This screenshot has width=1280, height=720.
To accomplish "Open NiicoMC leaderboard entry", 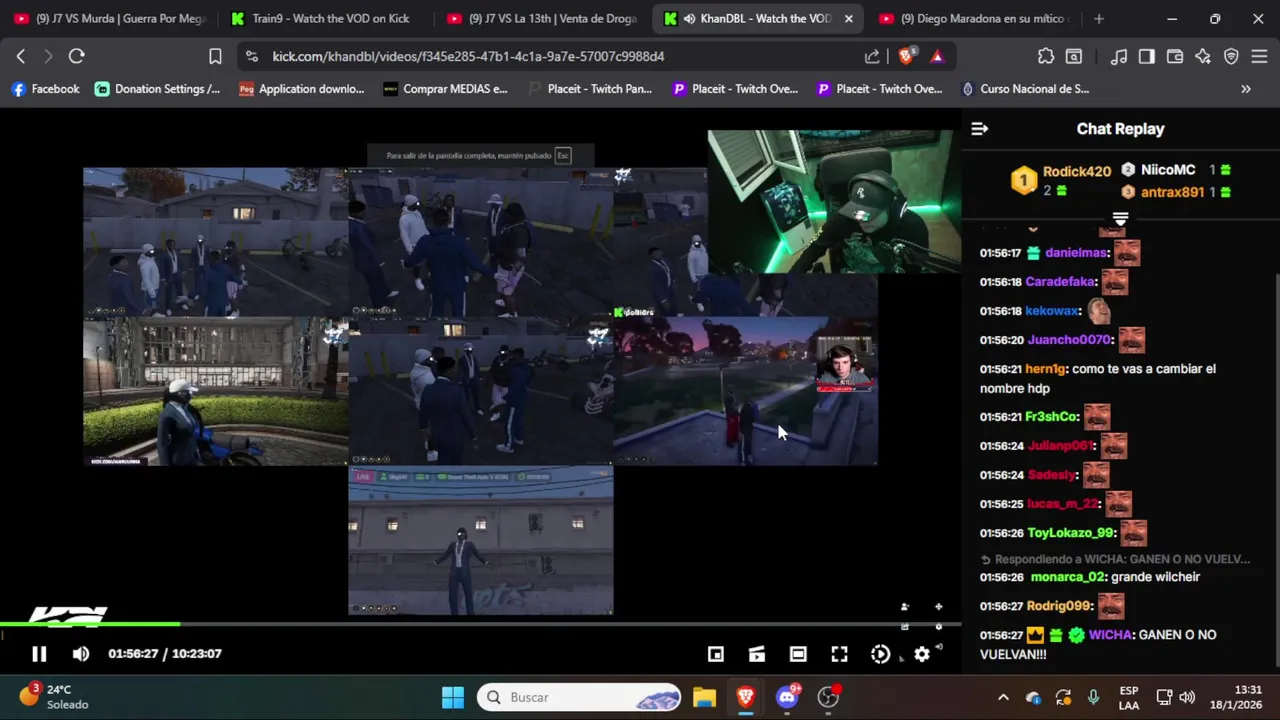I will pyautogui.click(x=1175, y=170).
